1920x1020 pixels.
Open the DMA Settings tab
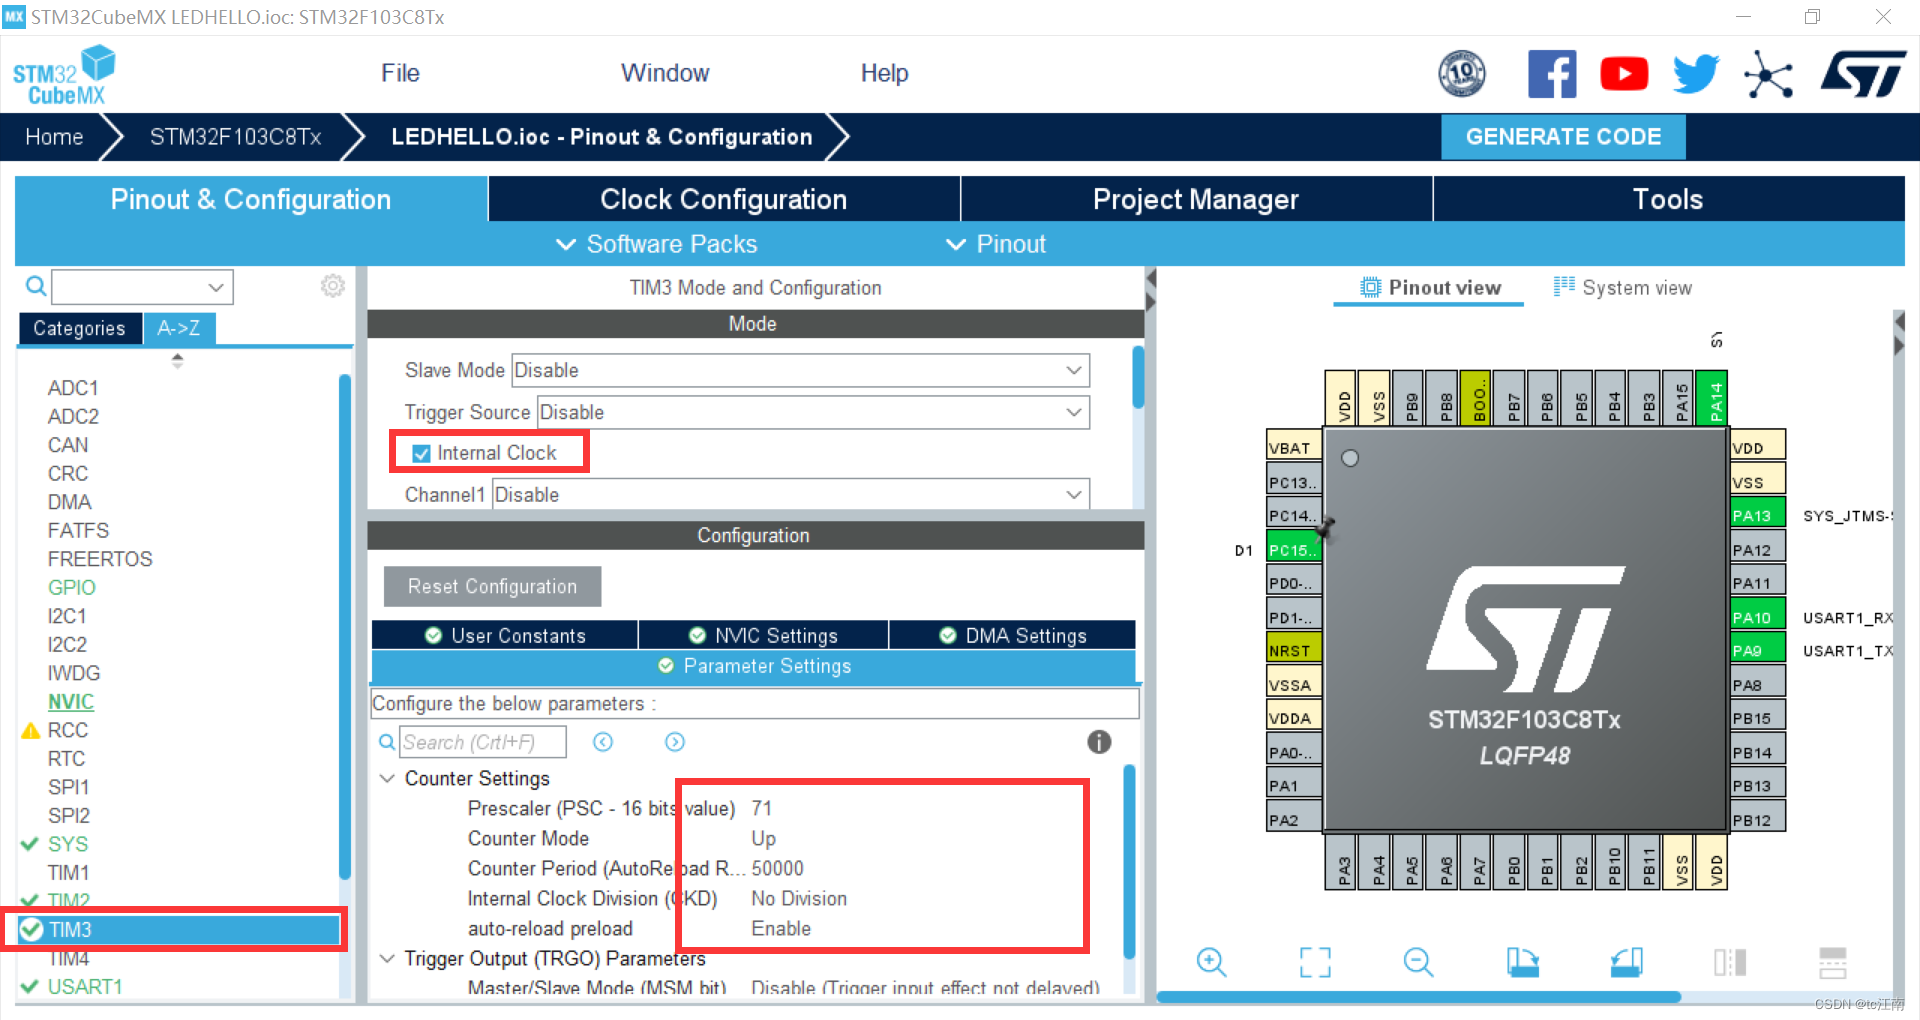click(x=1012, y=636)
